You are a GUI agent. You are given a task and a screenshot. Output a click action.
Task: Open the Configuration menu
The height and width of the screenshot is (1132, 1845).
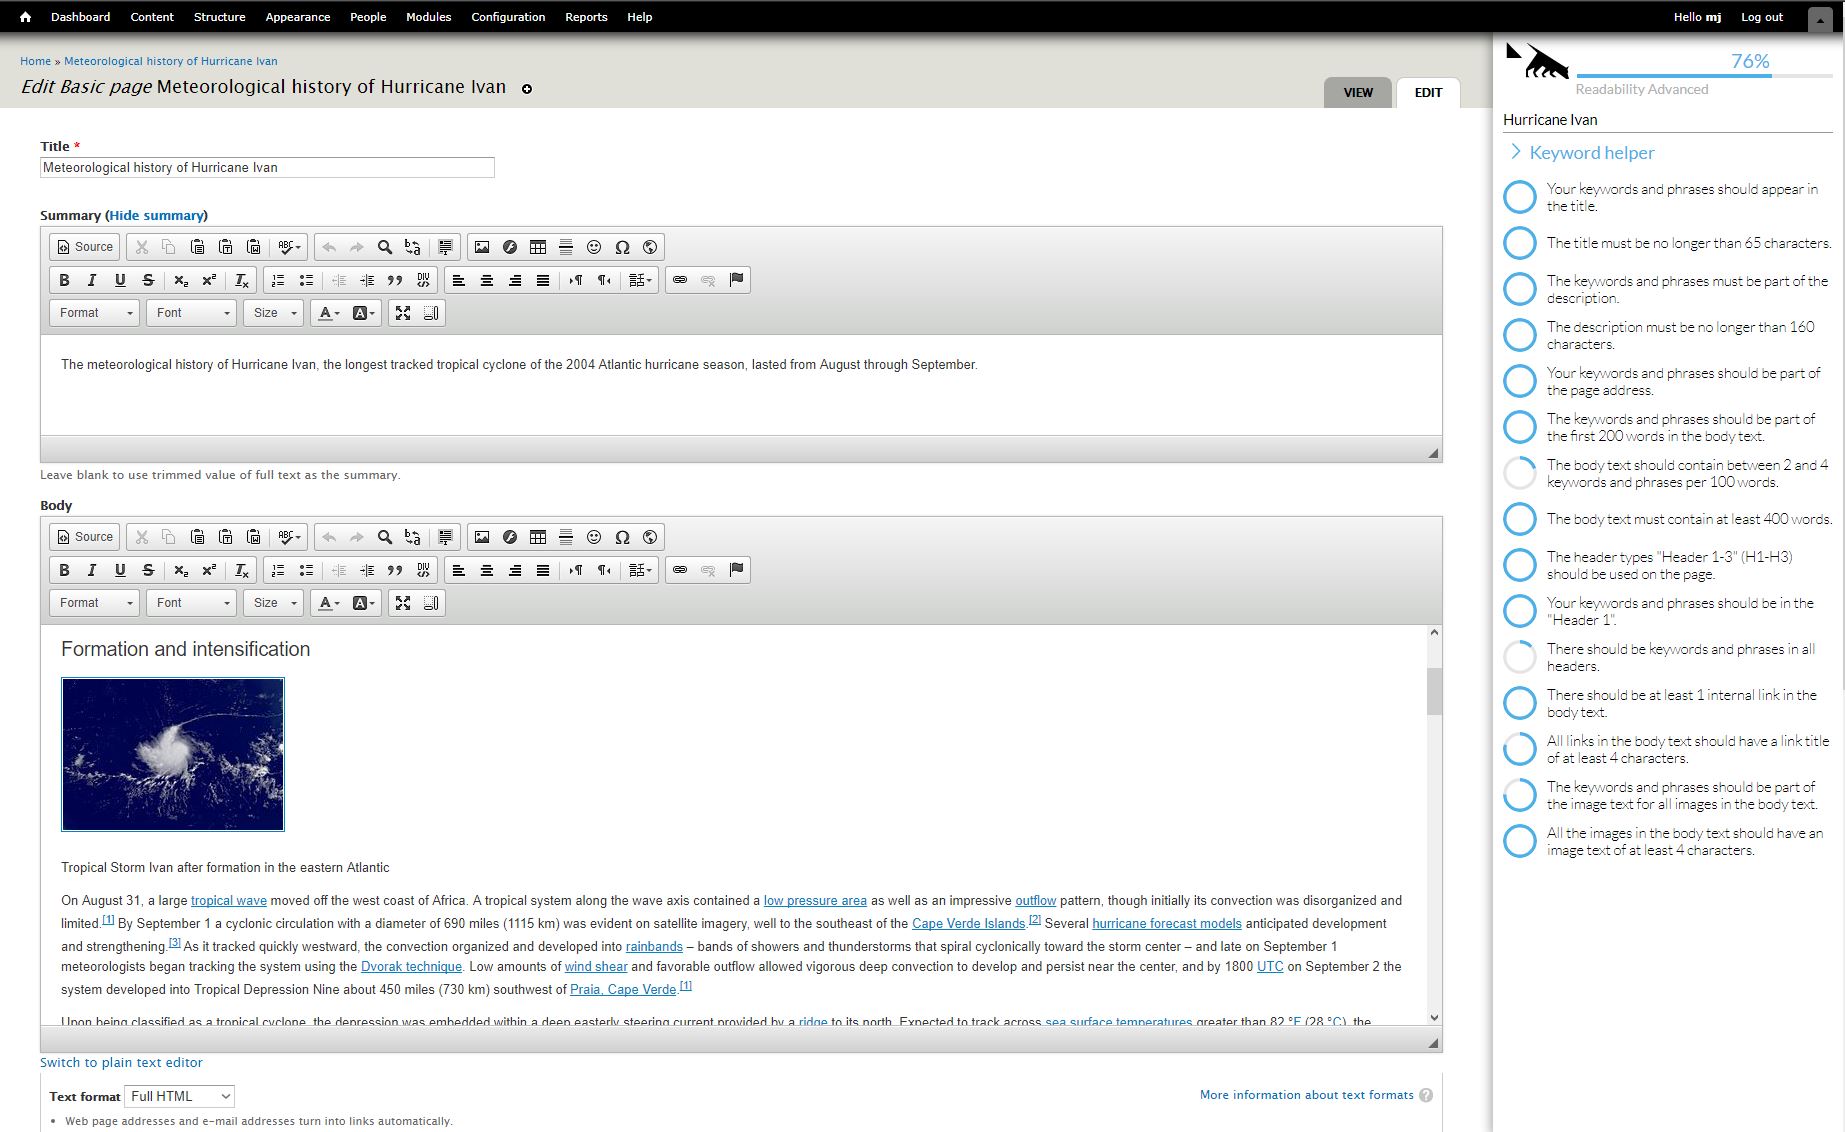[x=508, y=16]
